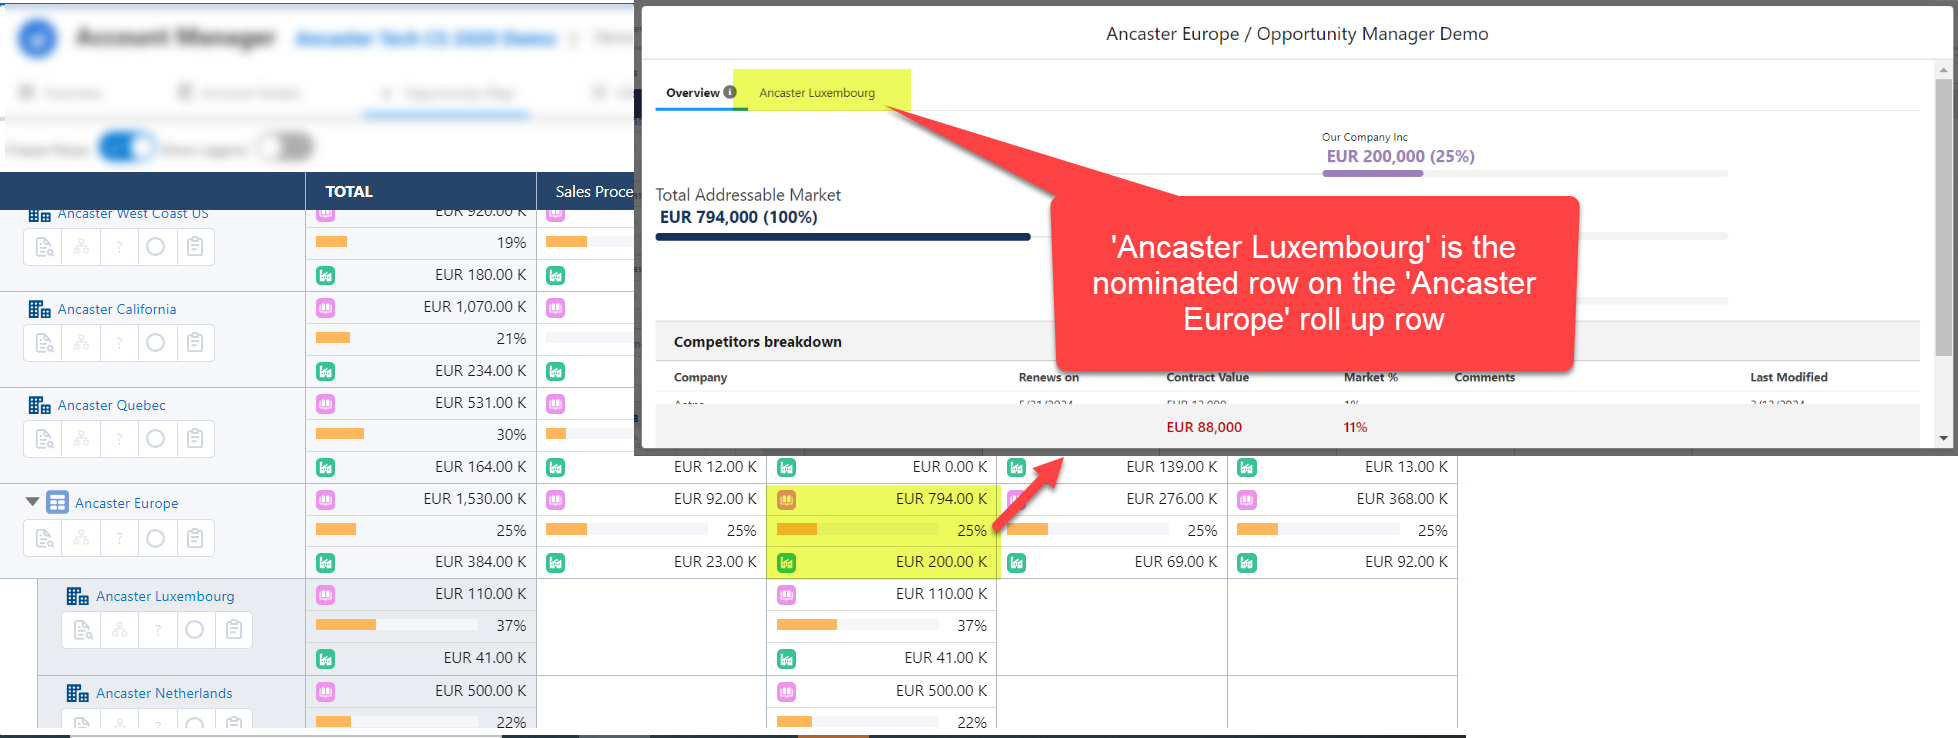
Task: Click the question mark icon under Ancaster California
Action: click(x=119, y=343)
